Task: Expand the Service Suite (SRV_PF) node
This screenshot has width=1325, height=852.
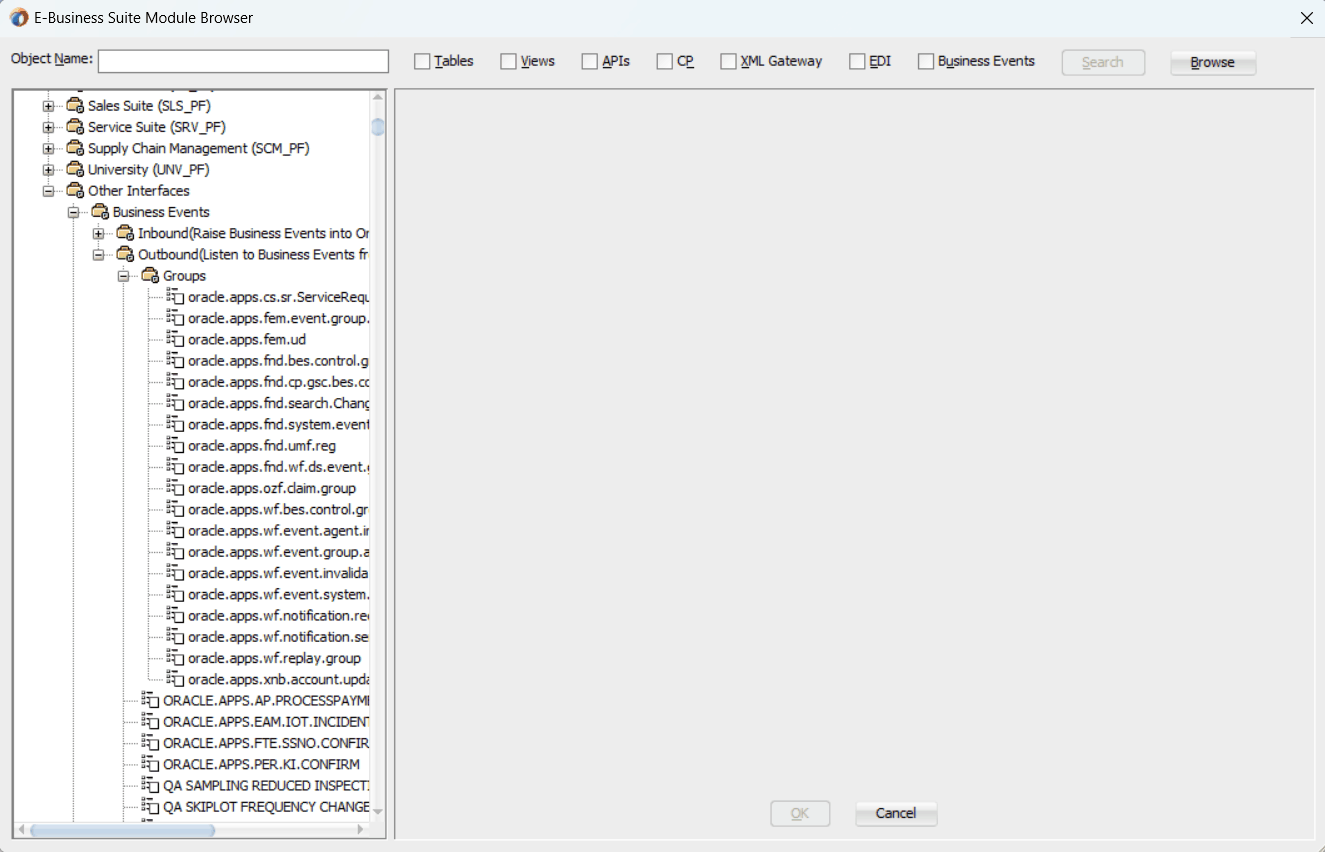Action: (x=48, y=127)
